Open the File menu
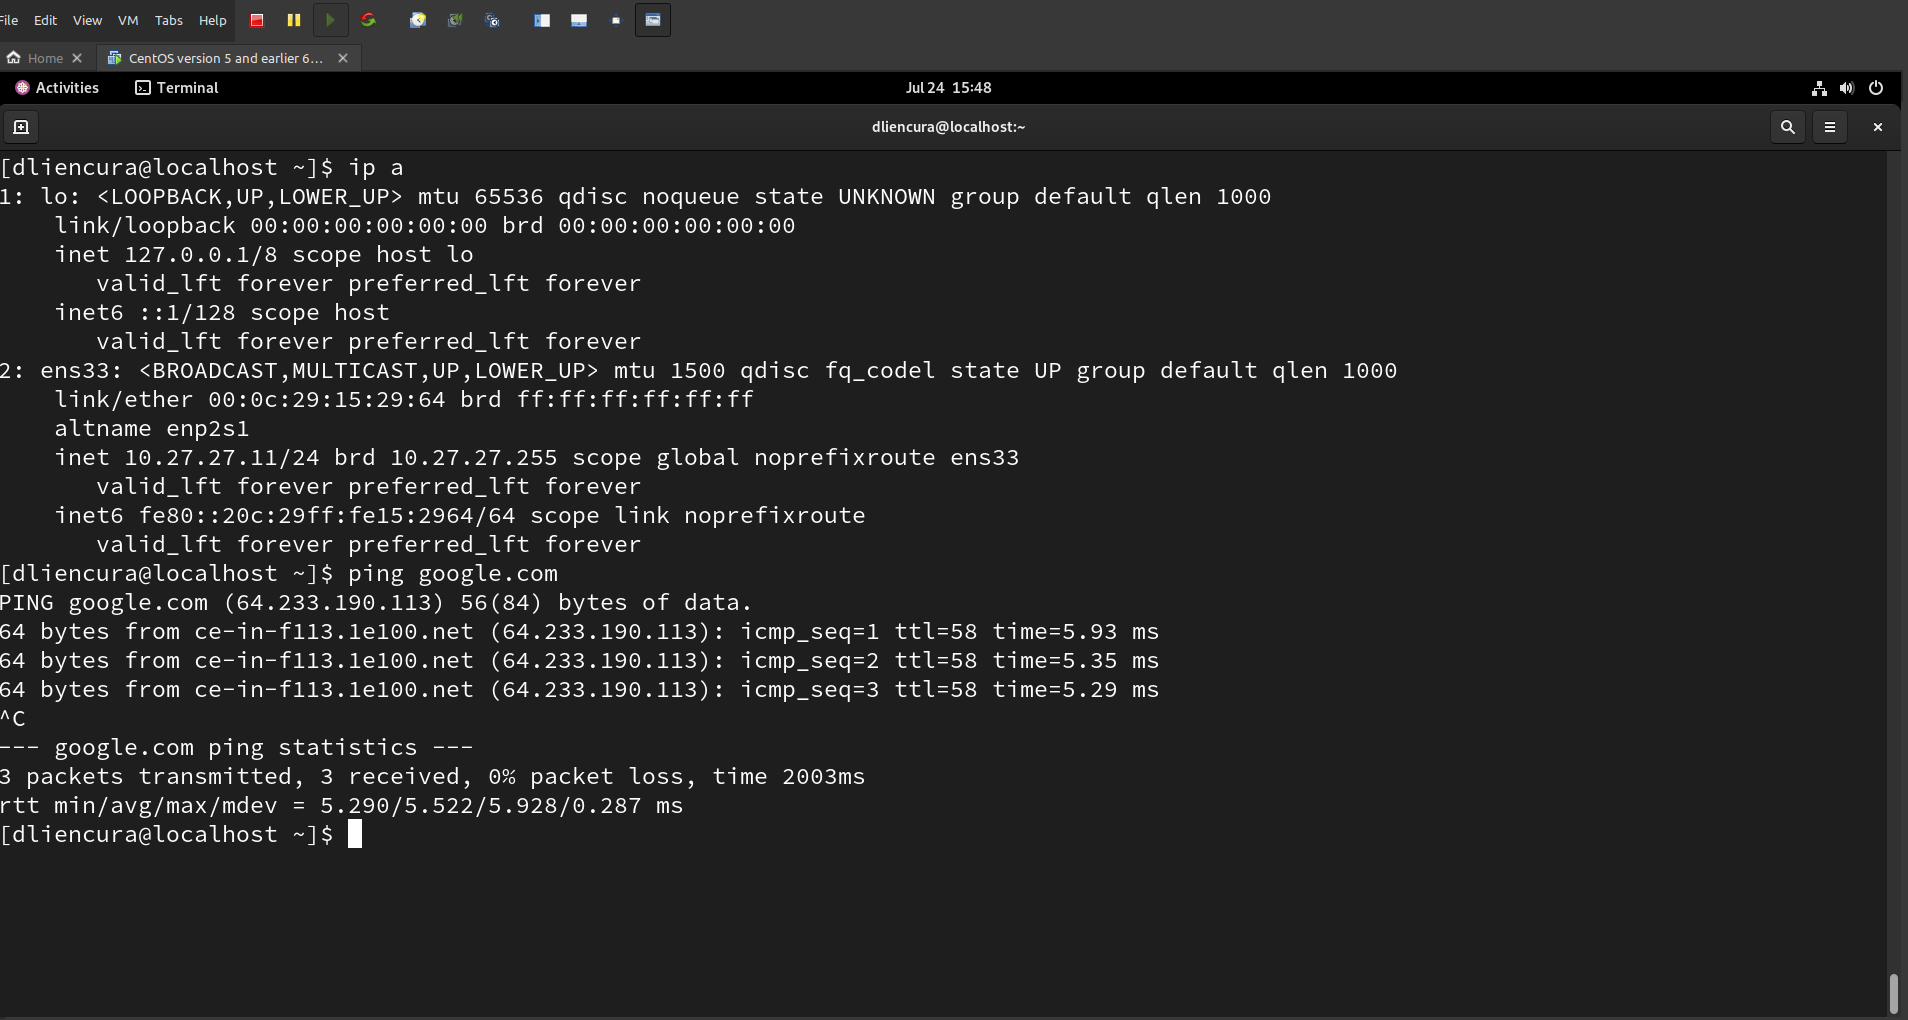Screen dimensions: 1908x1020 tap(9, 20)
